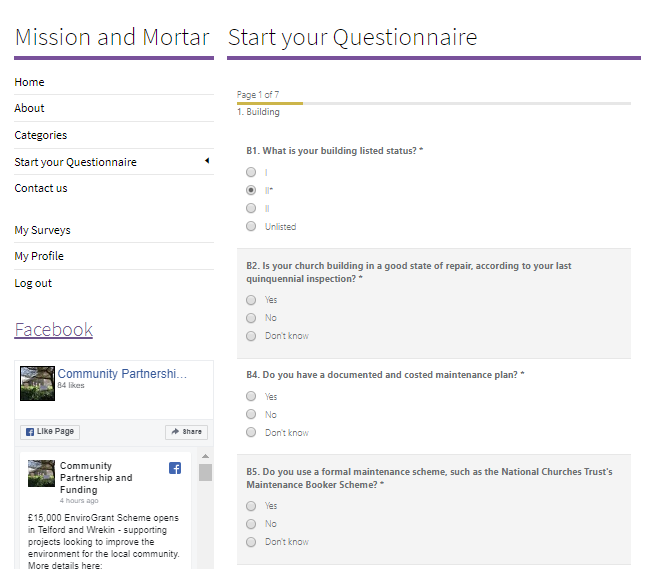This screenshot has width=662, height=569.
Task: Choose Don't know for B2 question
Action: pyautogui.click(x=251, y=336)
